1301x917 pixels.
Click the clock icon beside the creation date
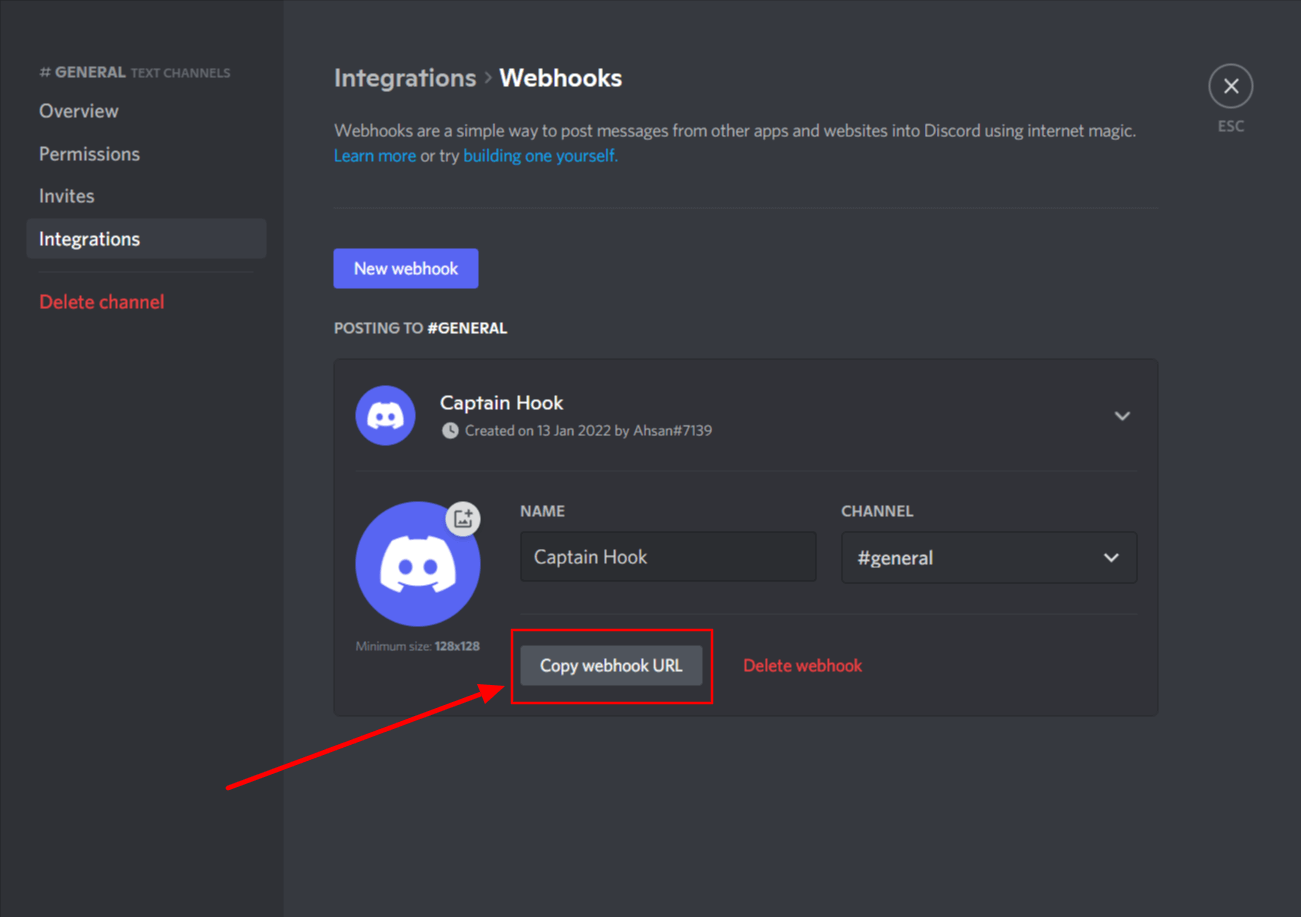[x=449, y=430]
